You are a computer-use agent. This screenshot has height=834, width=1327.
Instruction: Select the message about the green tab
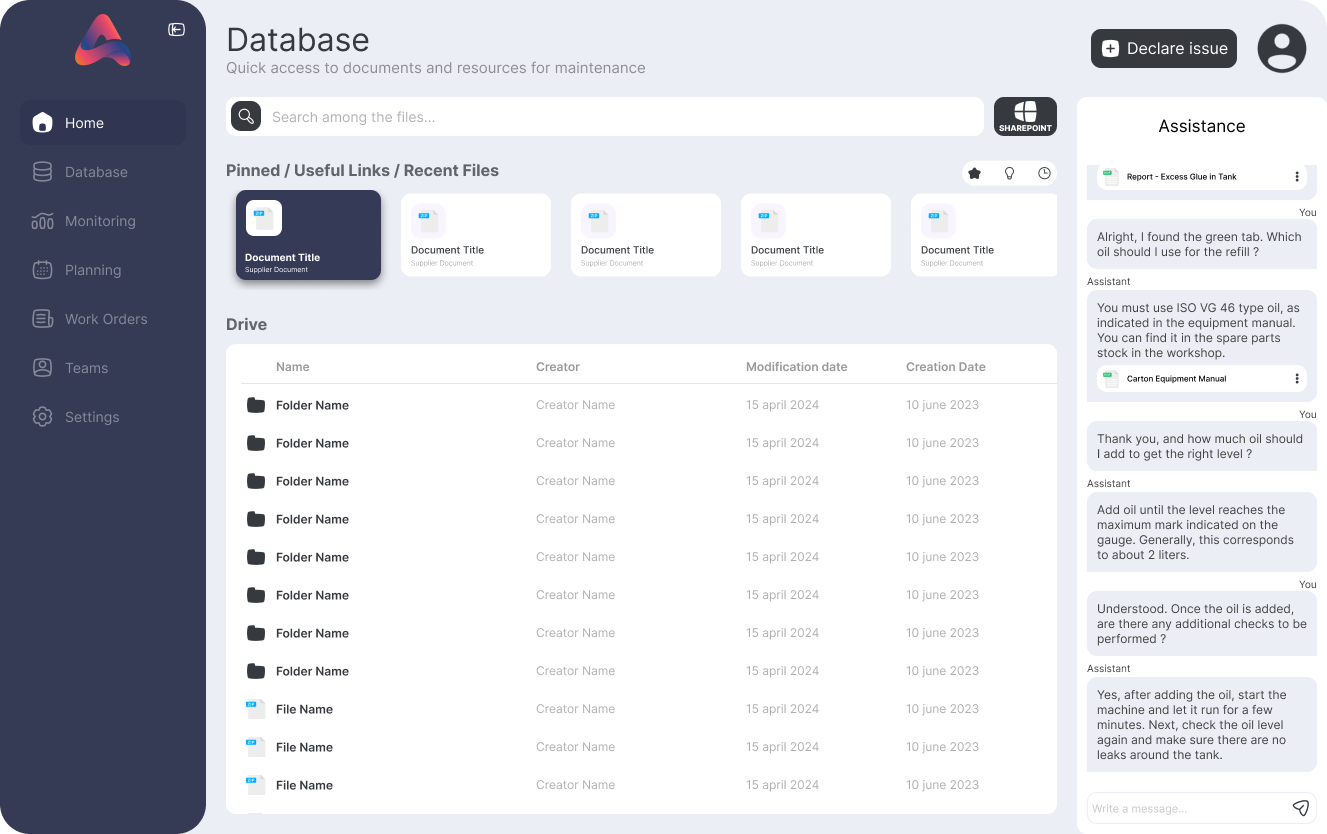[1202, 245]
